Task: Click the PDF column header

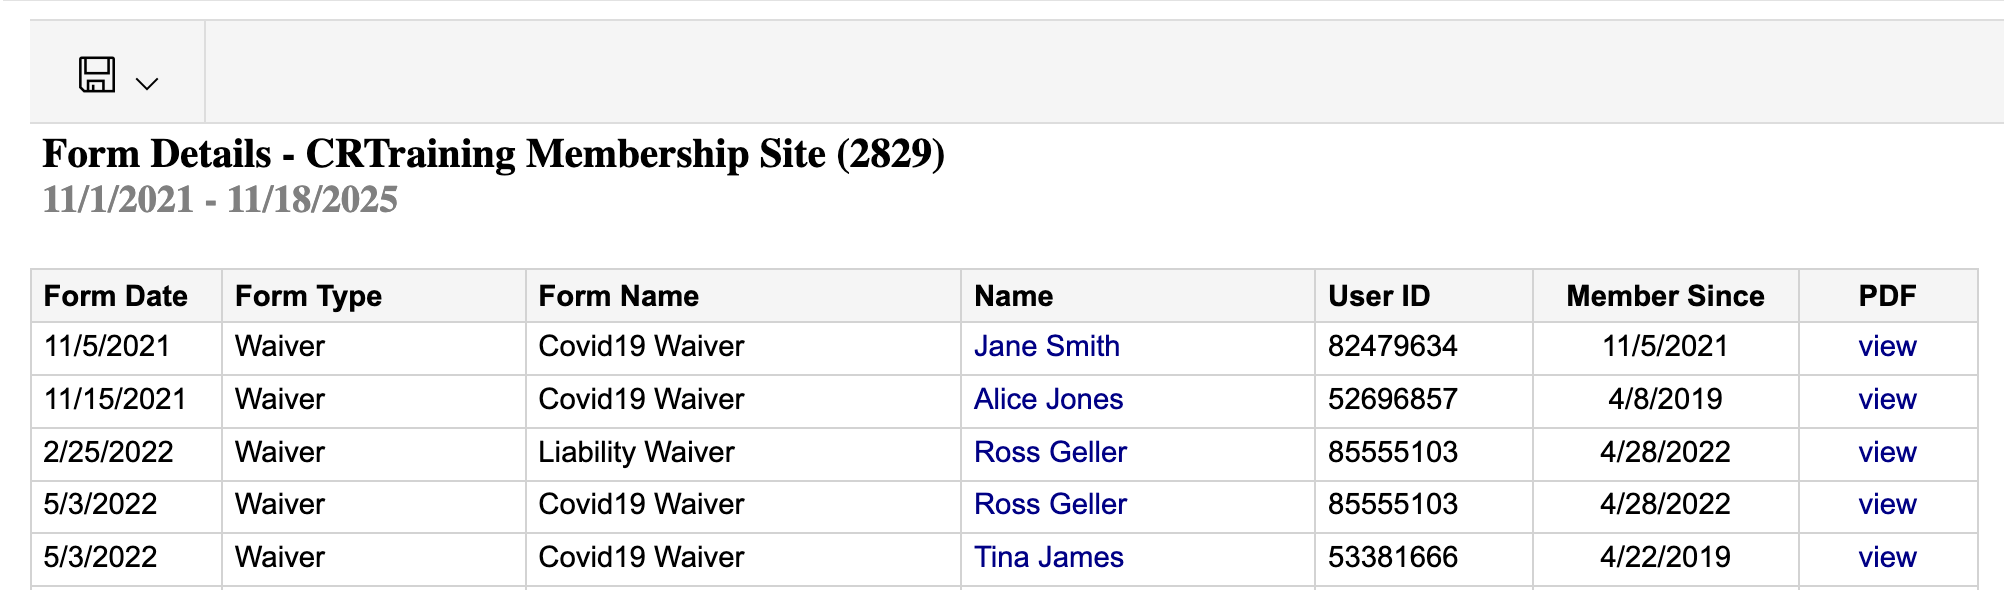Action: [x=1887, y=296]
